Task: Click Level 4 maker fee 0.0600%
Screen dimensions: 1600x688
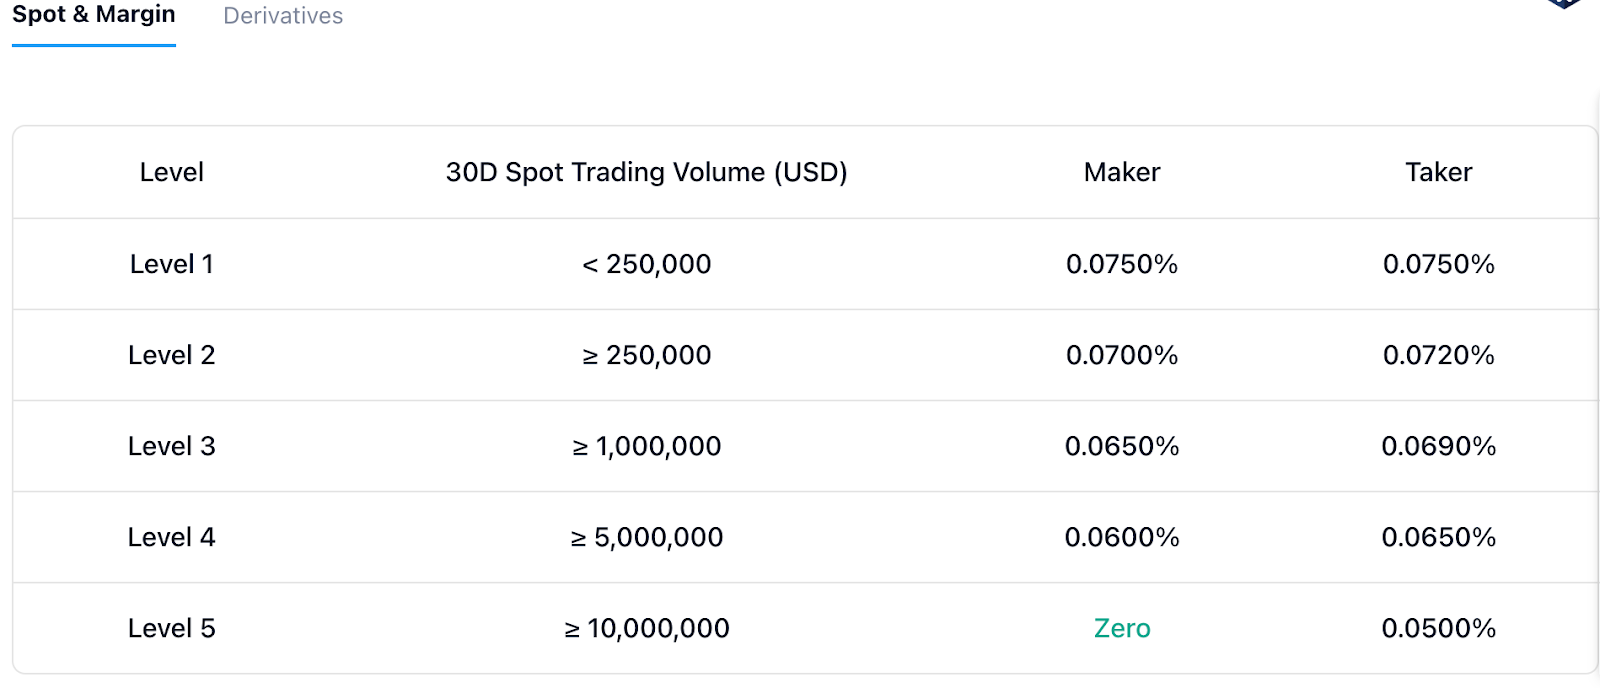Action: pyautogui.click(x=1122, y=537)
